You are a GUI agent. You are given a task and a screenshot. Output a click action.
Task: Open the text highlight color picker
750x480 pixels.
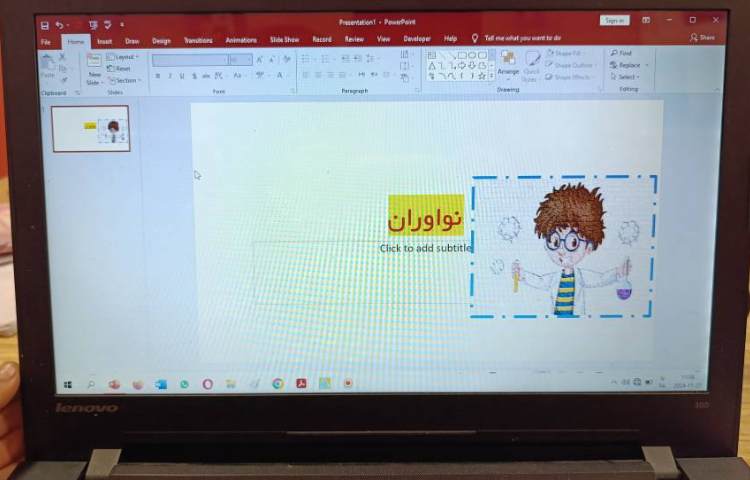(x=261, y=76)
